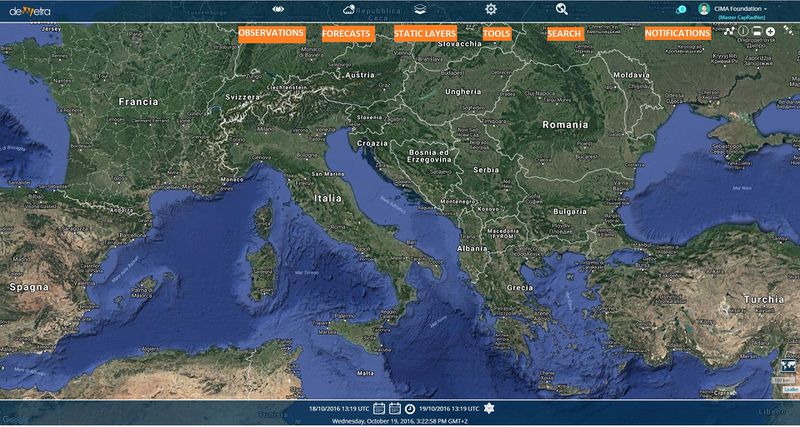Open the Observations eye icon
The width and height of the screenshot is (800, 427).
(278, 9)
